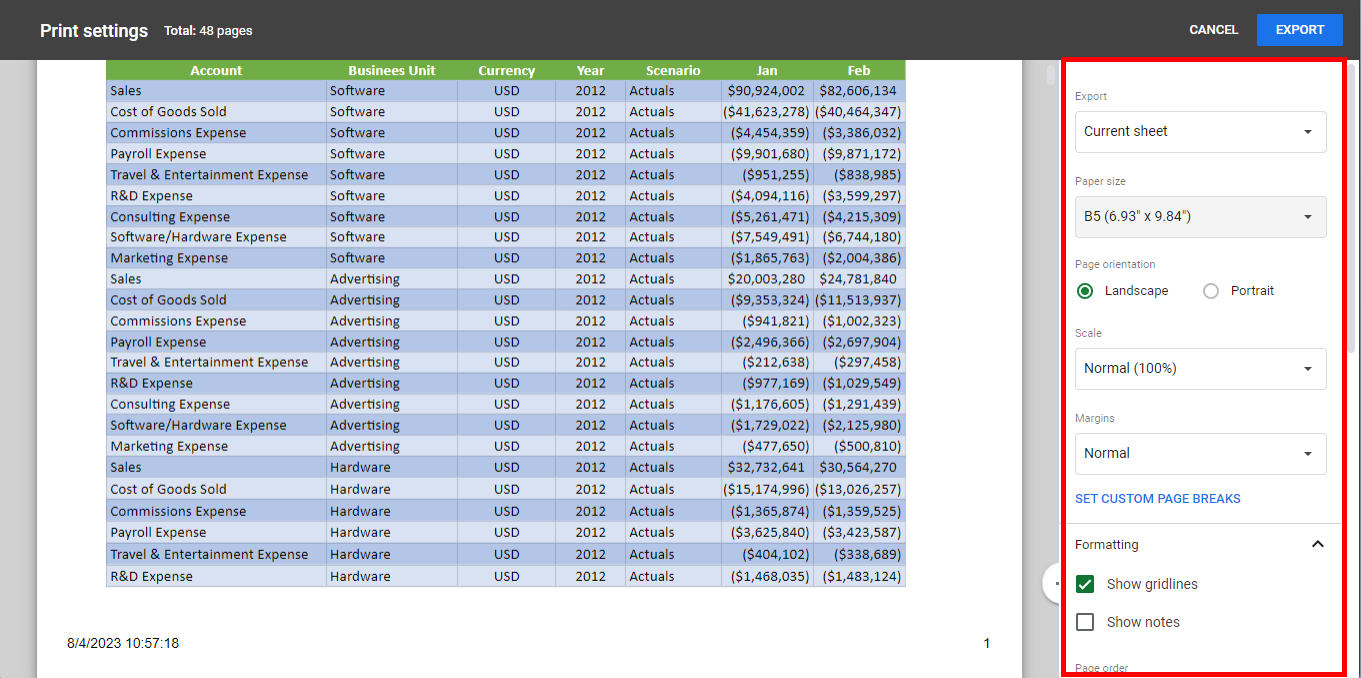Click the '$82,606,134' cell

(859, 91)
